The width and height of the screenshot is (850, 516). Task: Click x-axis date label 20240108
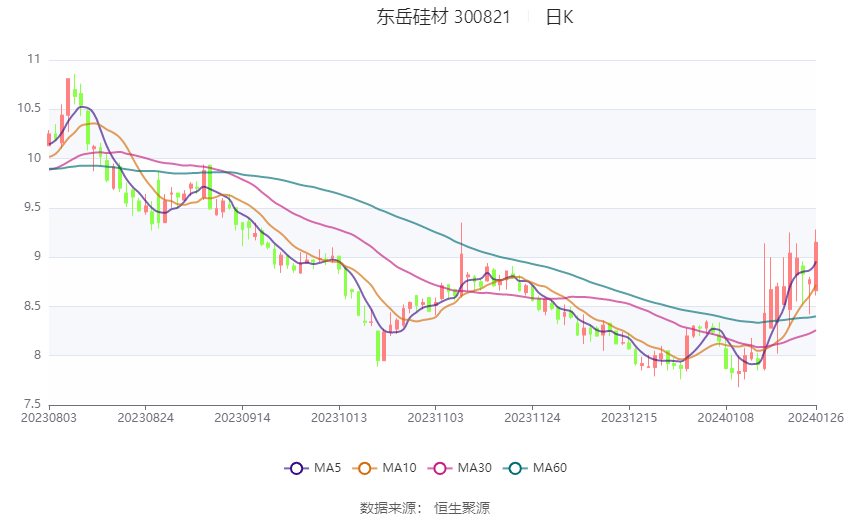725,418
